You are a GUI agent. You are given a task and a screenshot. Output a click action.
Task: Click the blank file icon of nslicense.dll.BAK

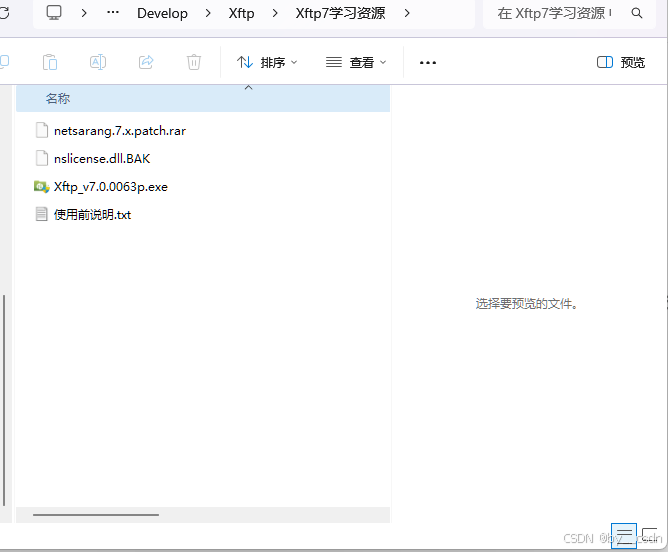tap(41, 158)
